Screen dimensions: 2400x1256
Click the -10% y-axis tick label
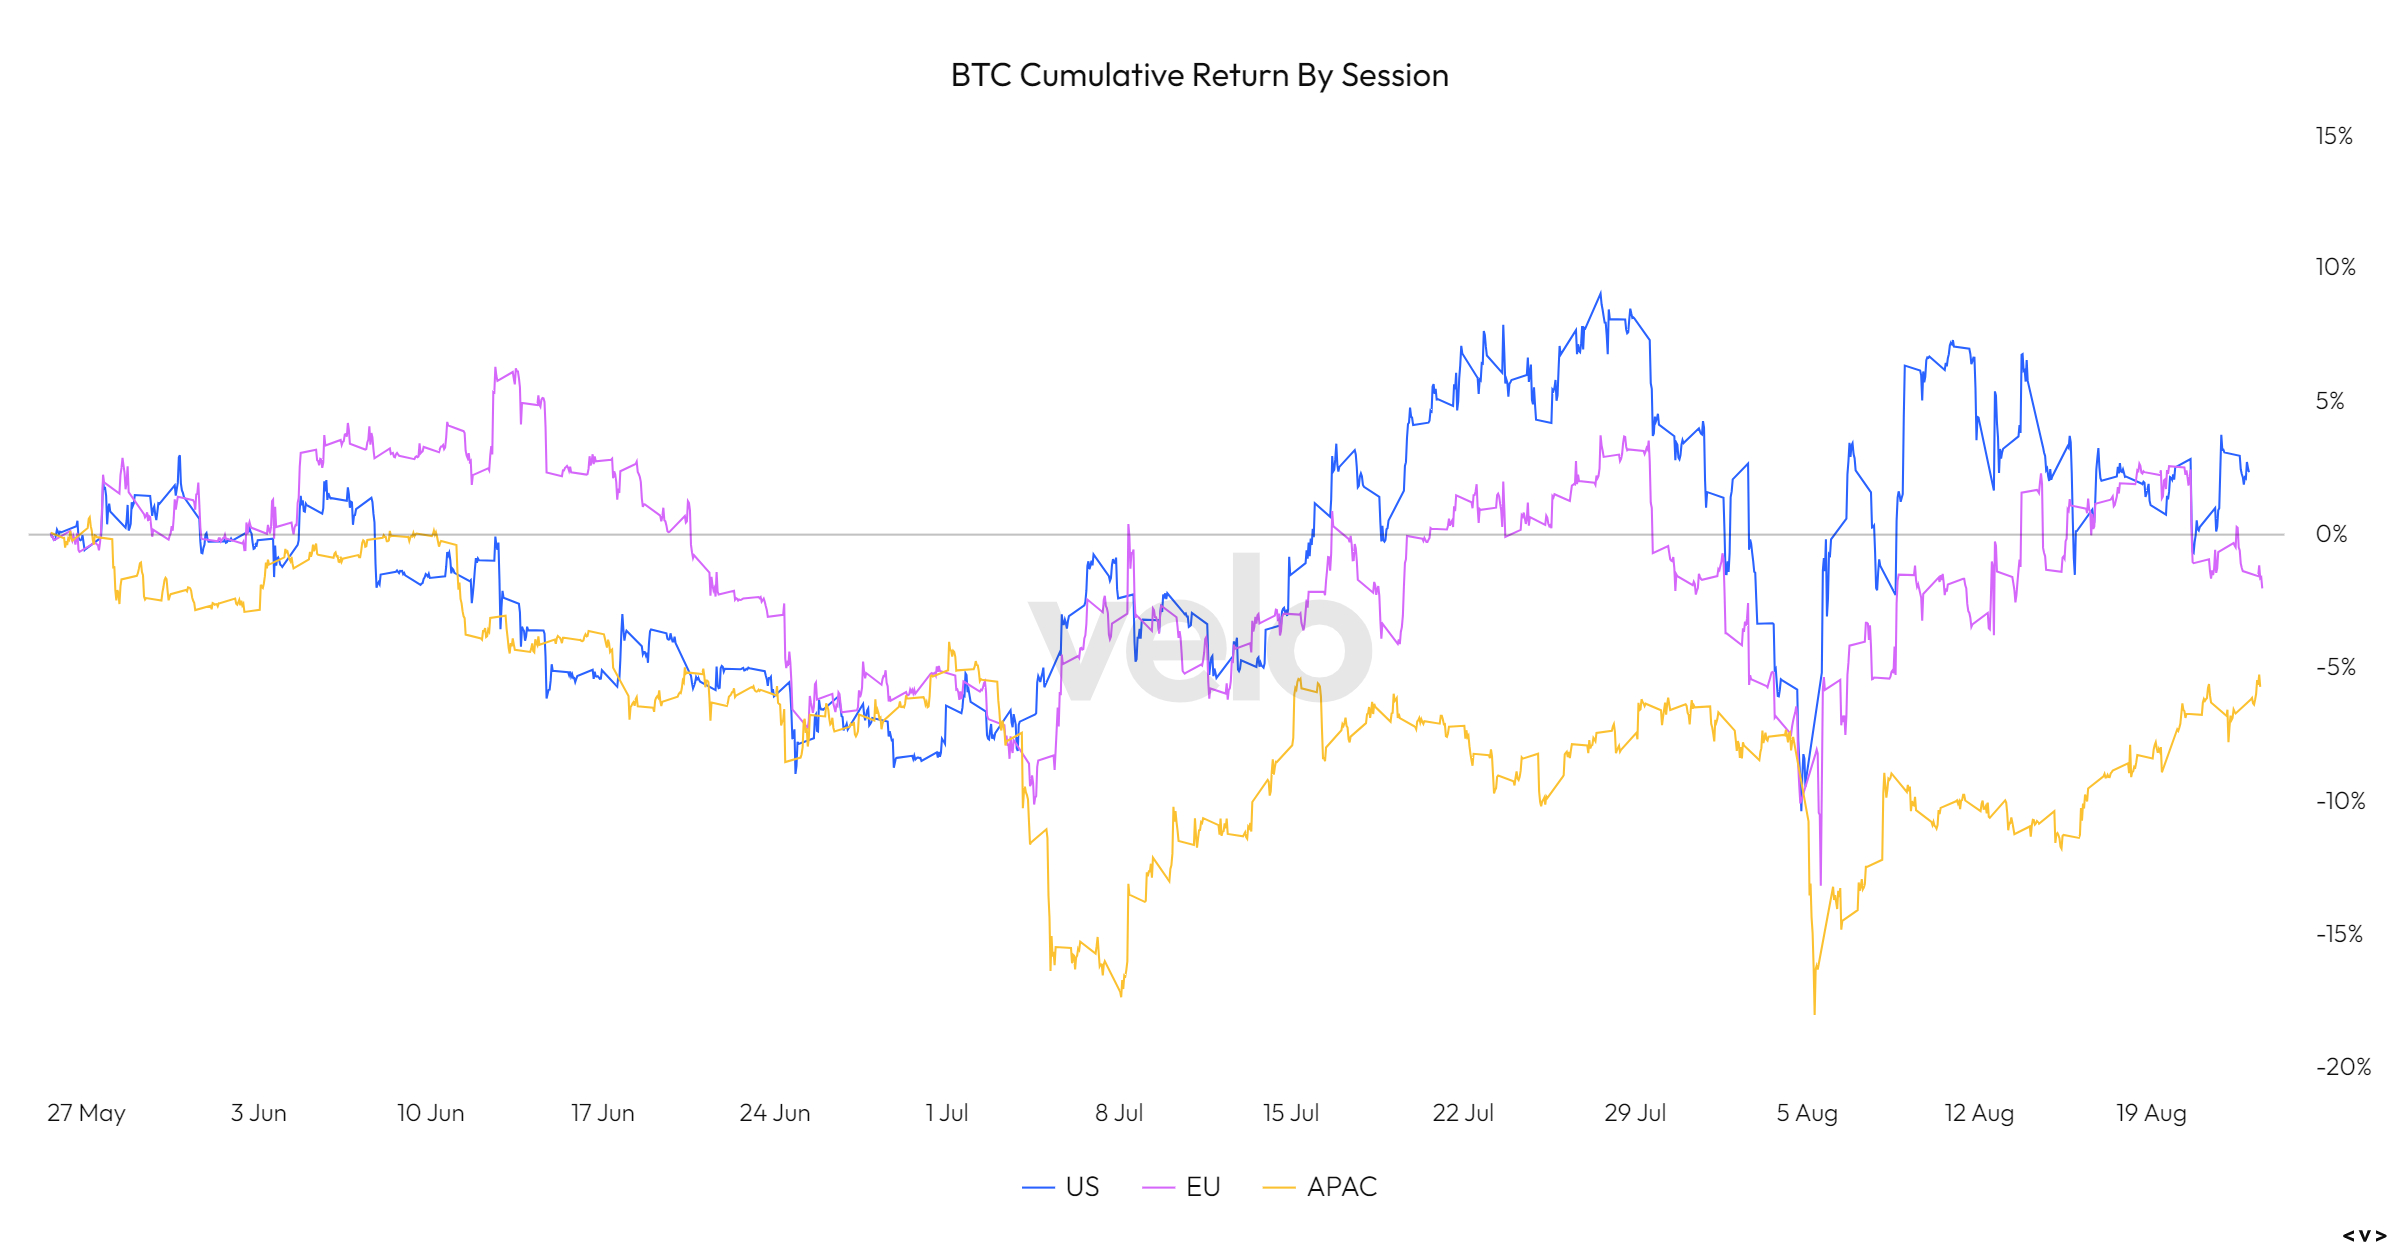coord(2340,801)
